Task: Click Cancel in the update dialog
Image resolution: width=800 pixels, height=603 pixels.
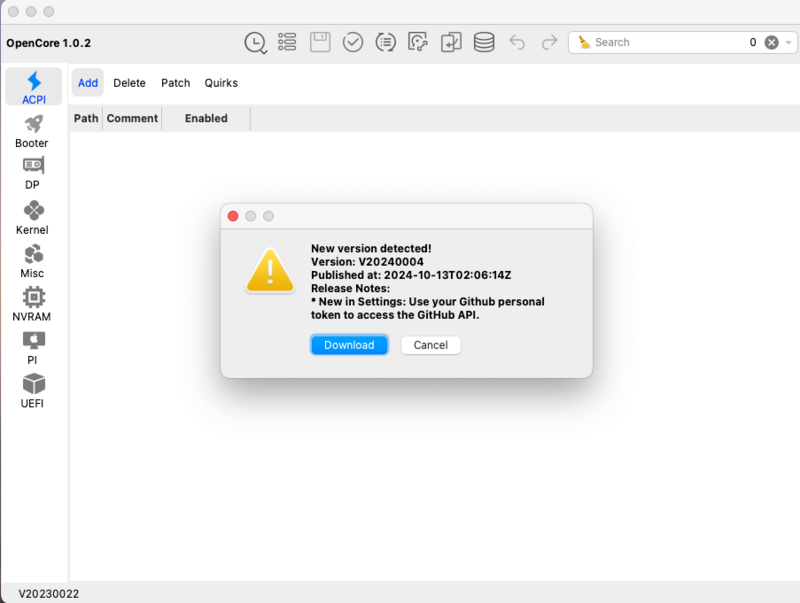Action: [x=431, y=345]
